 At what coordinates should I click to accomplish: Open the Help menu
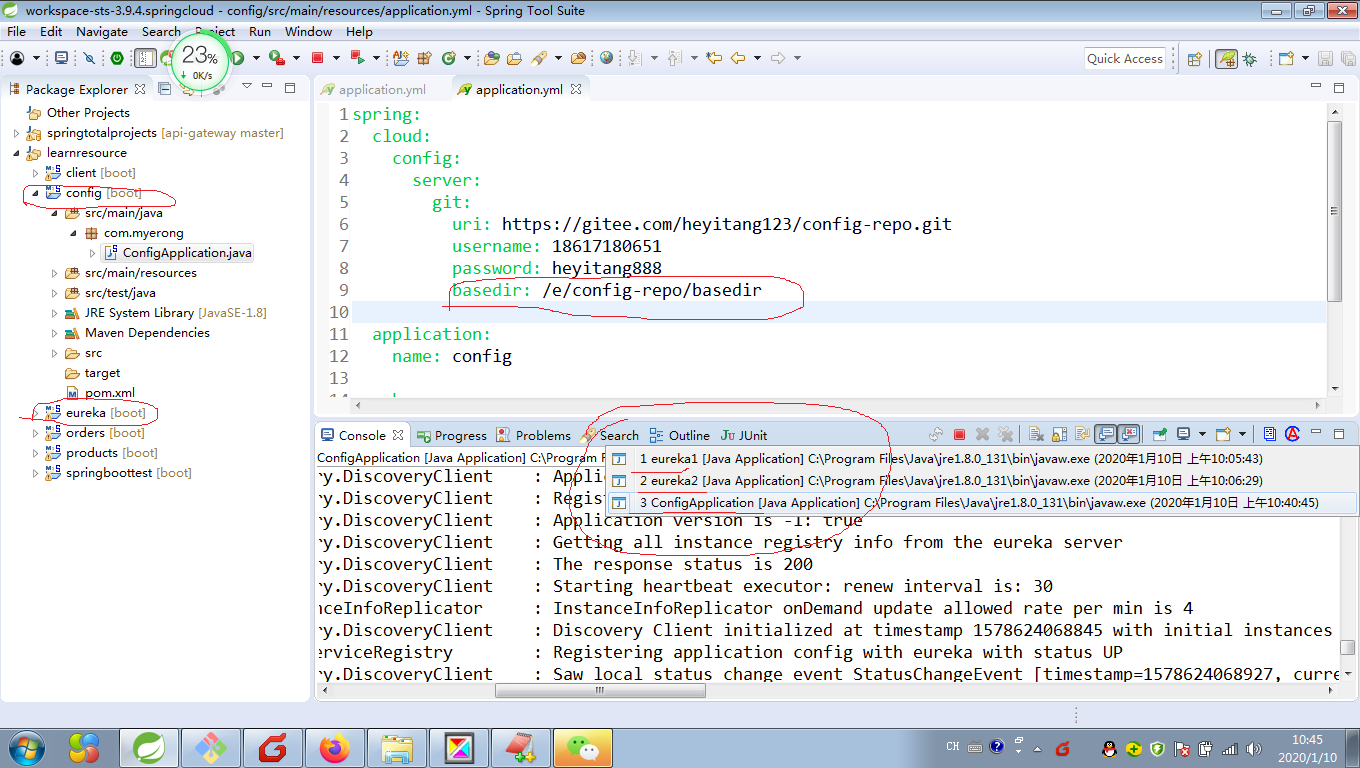click(359, 31)
